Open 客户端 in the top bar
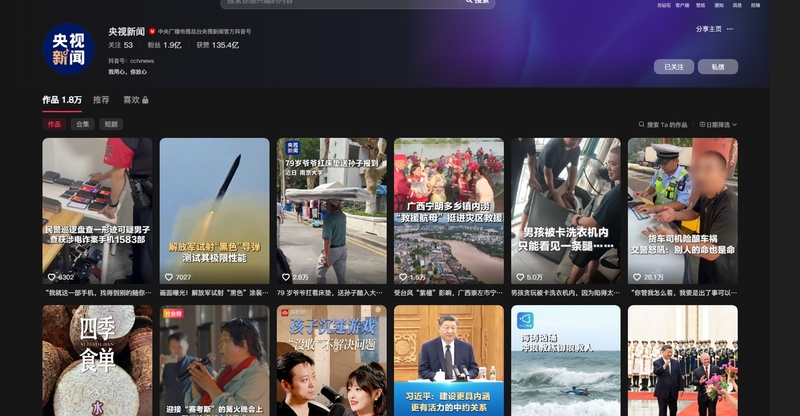The height and width of the screenshot is (416, 800). (682, 5)
